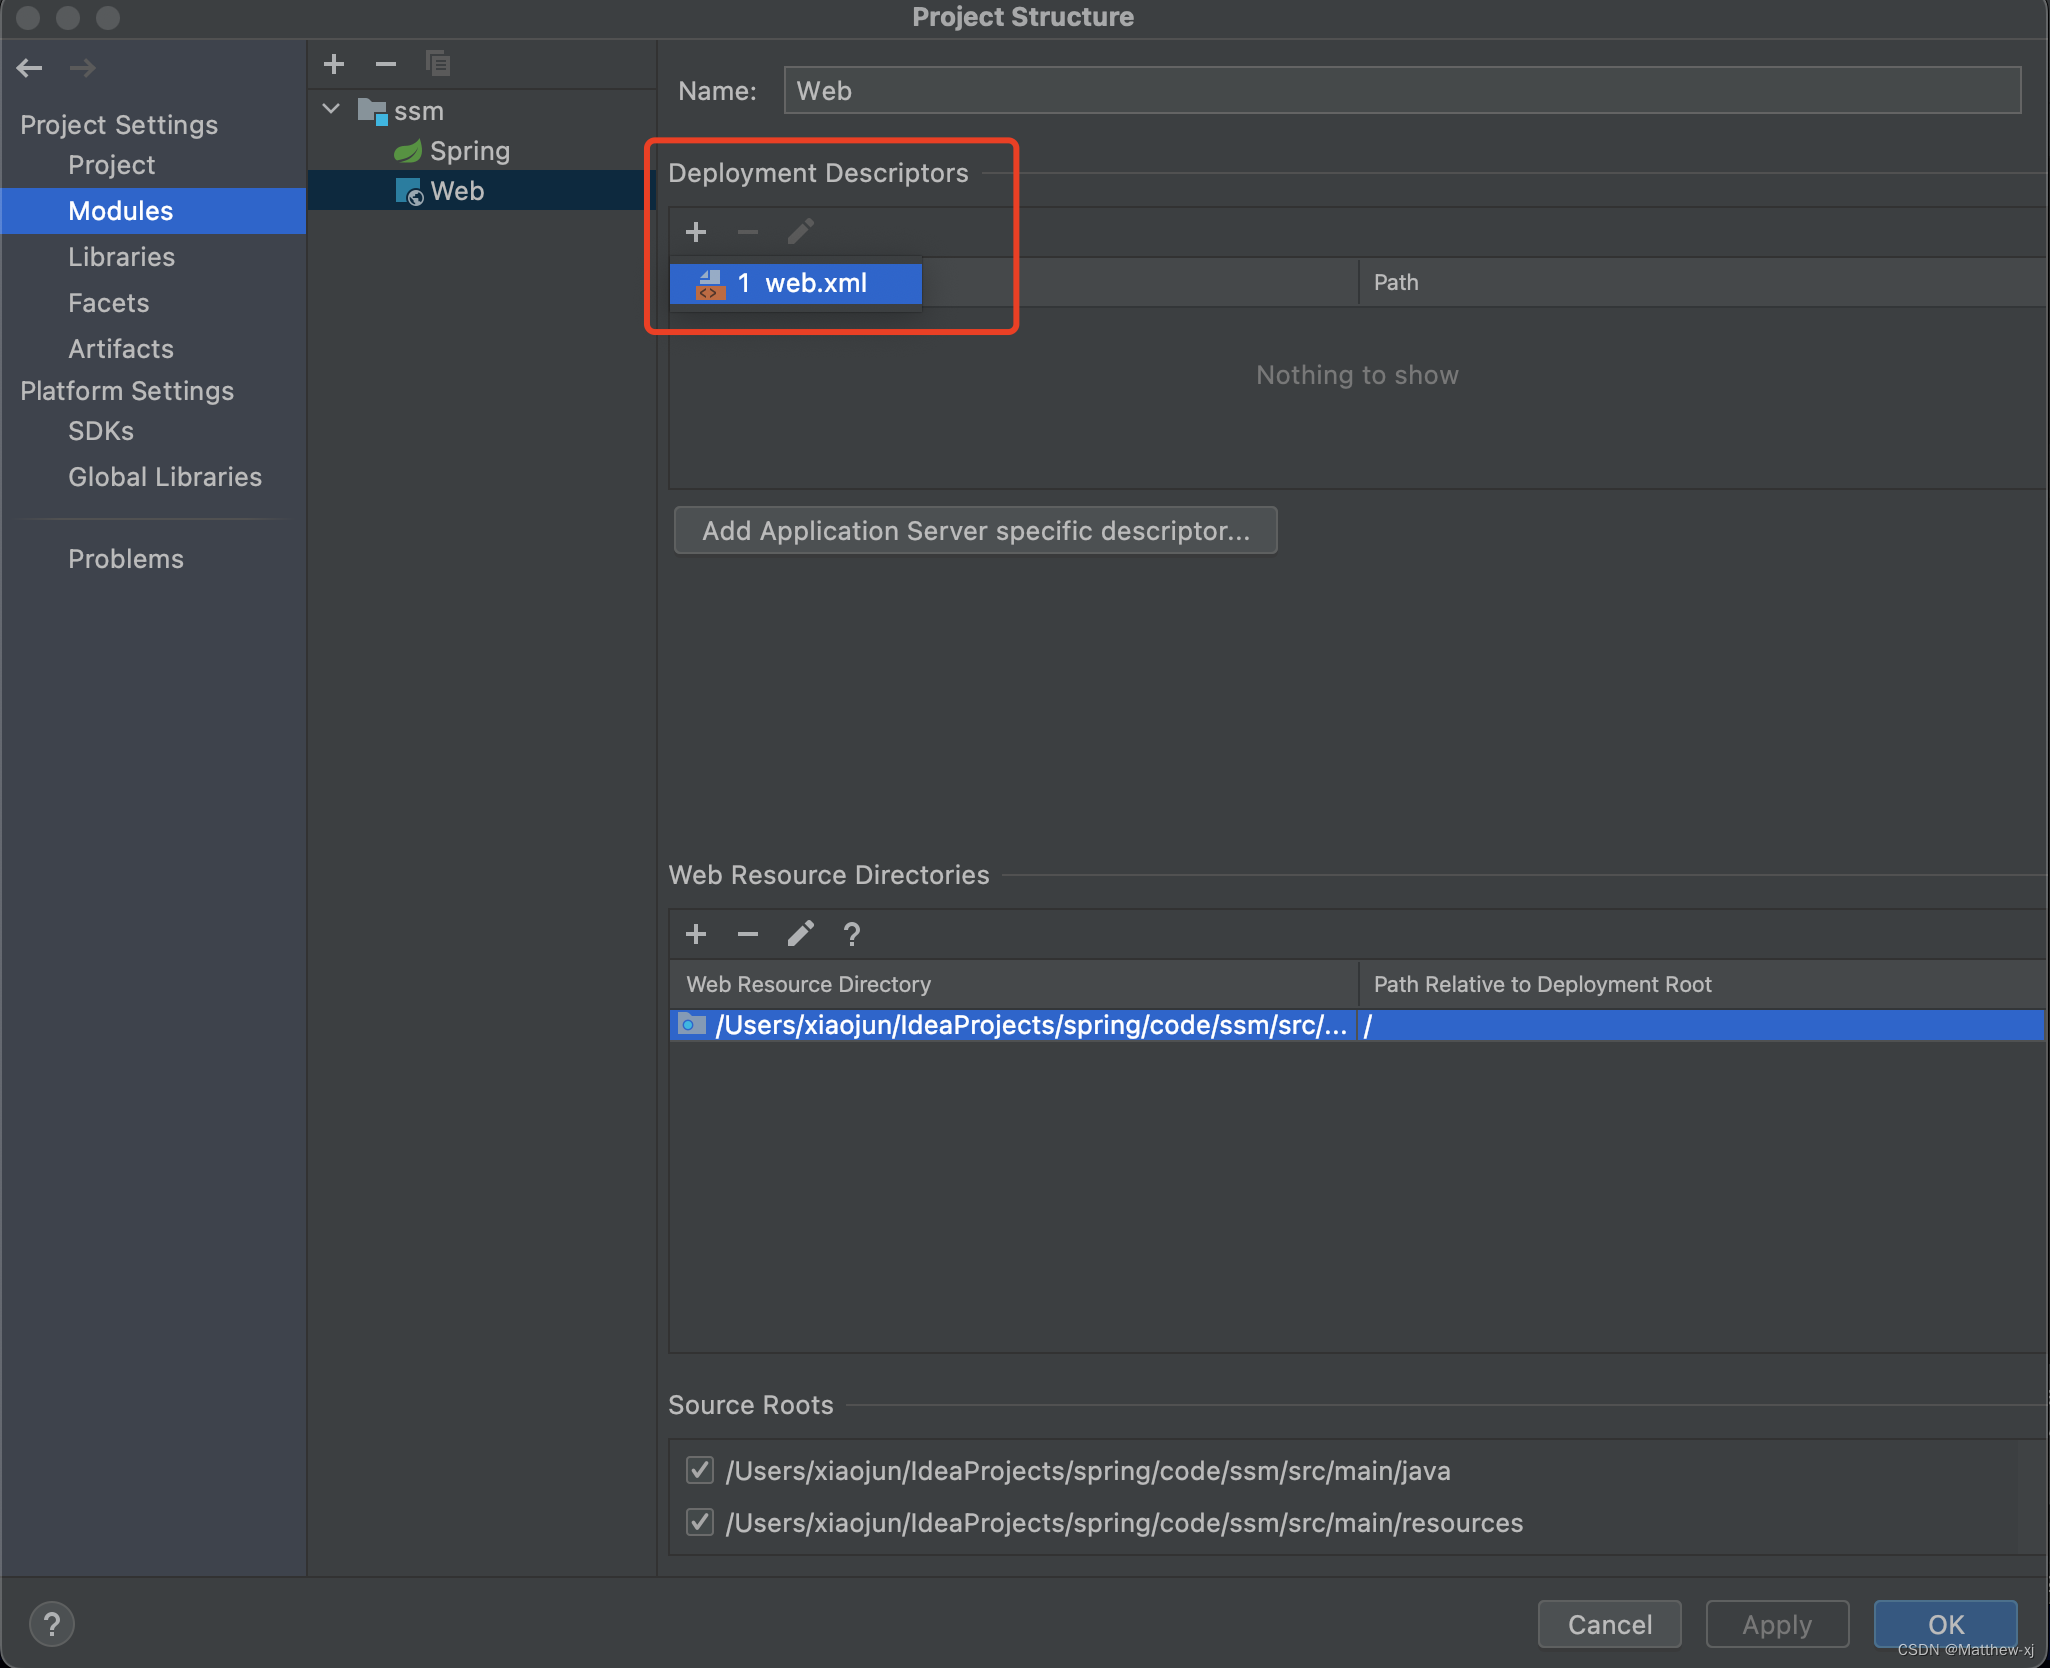Click the add module plus icon
This screenshot has height=1668, width=2050.
(334, 64)
